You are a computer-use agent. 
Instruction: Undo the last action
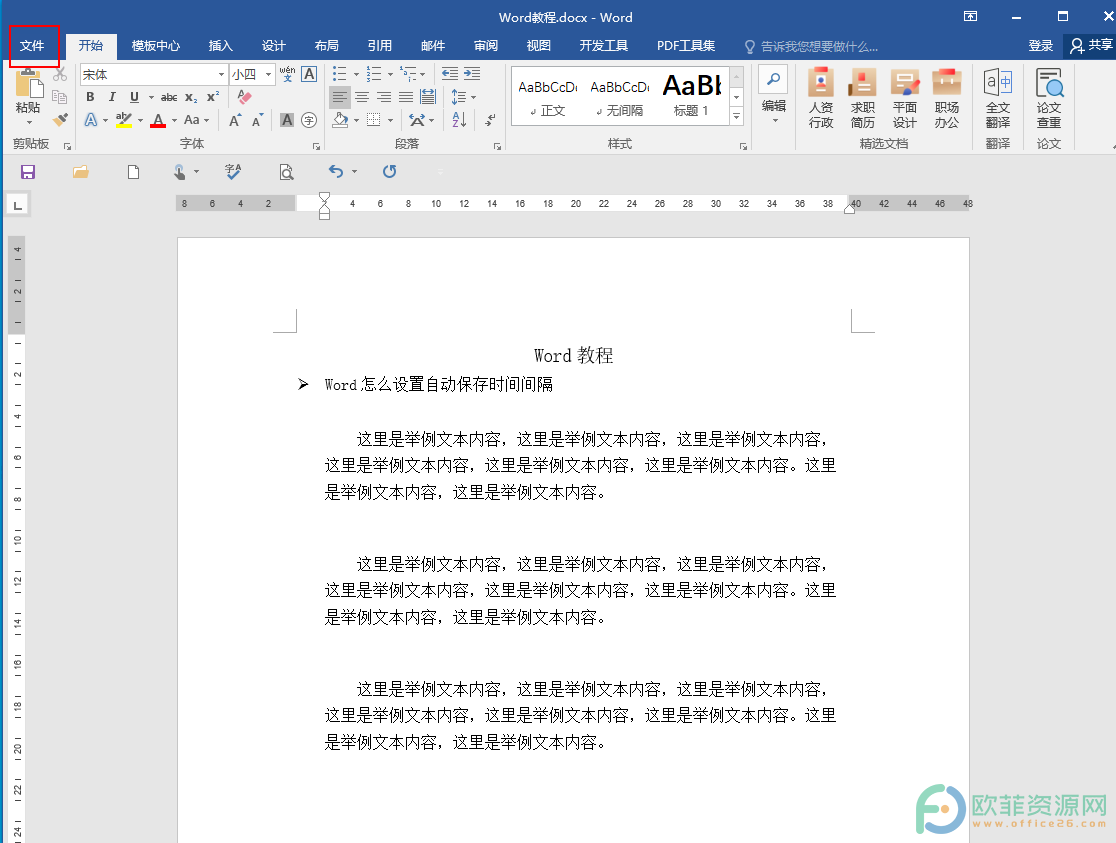tap(335, 172)
